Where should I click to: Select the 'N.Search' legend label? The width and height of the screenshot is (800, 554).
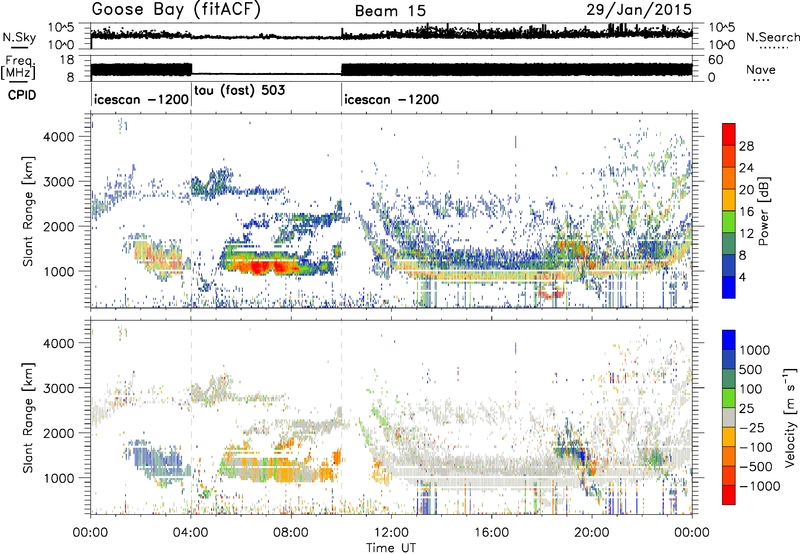pos(772,37)
